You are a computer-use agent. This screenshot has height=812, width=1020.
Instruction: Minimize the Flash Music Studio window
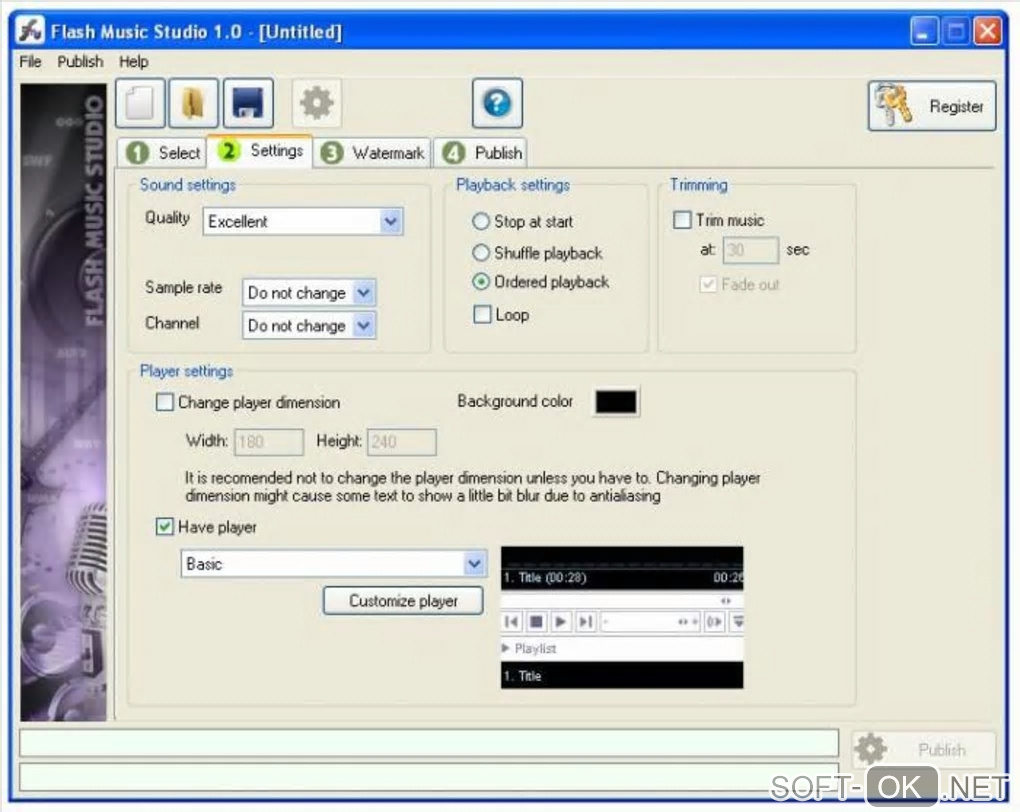923,31
